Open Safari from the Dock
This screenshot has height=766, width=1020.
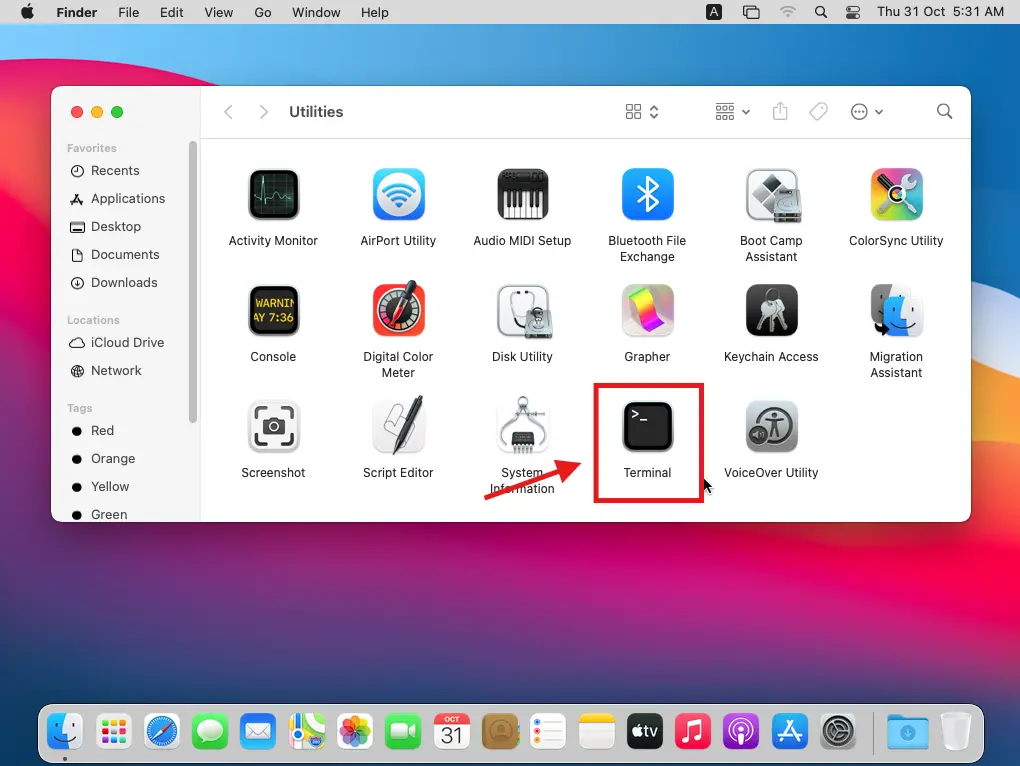click(161, 732)
